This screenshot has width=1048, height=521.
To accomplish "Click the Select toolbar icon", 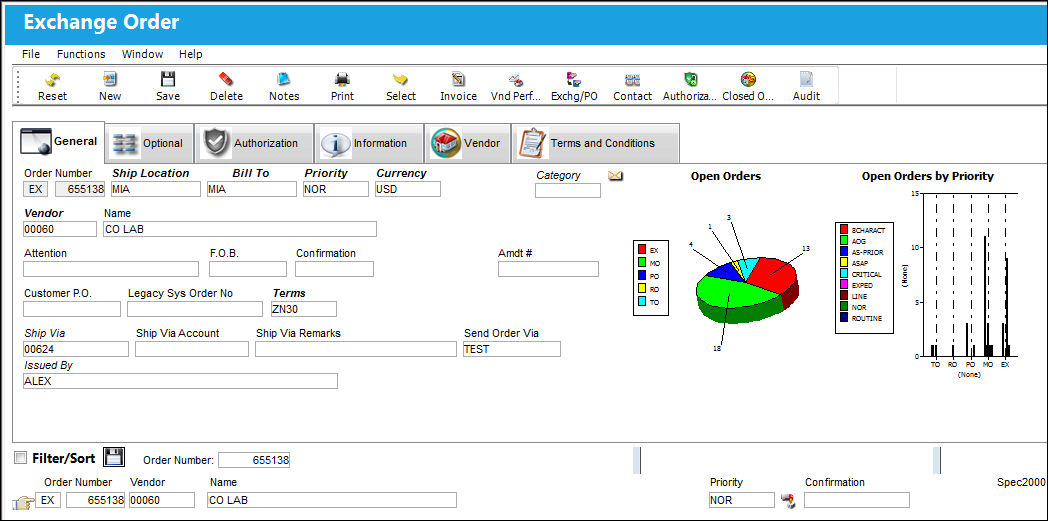I will 400,80.
